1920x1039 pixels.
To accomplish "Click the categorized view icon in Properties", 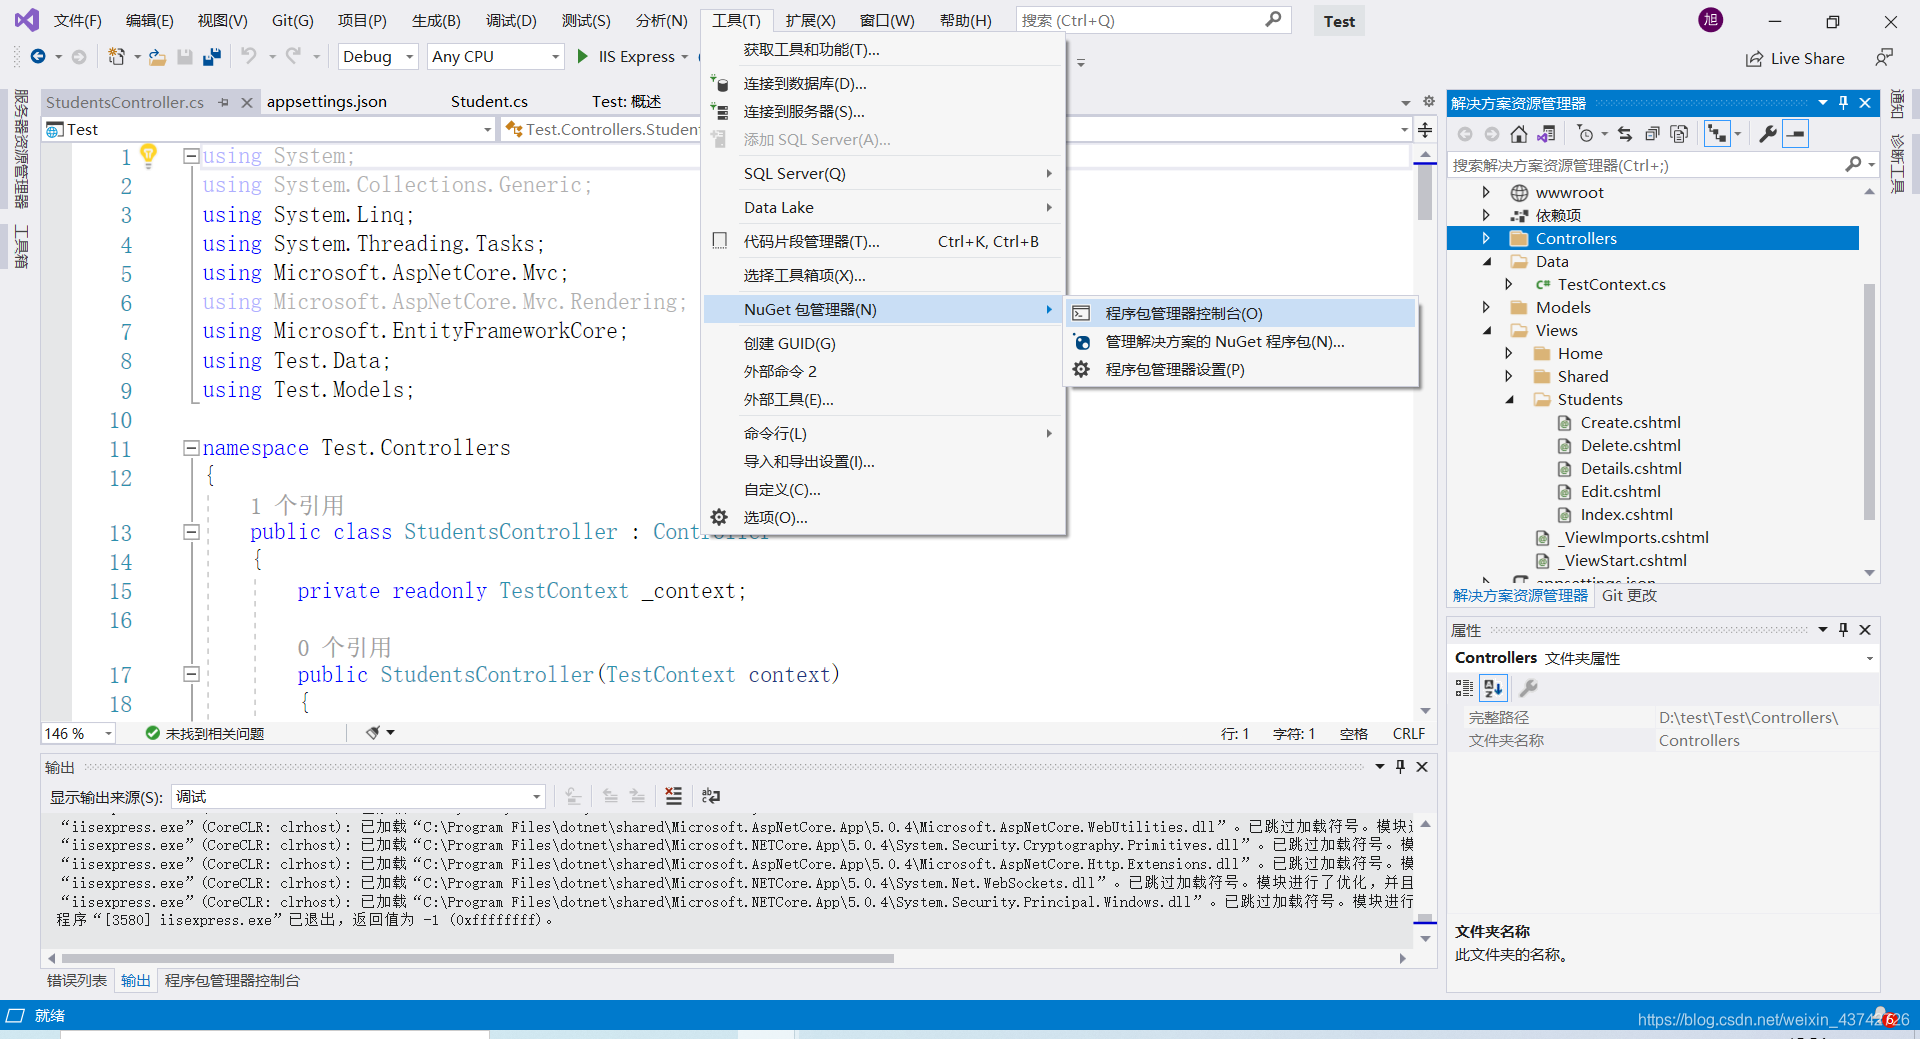I will (1464, 688).
